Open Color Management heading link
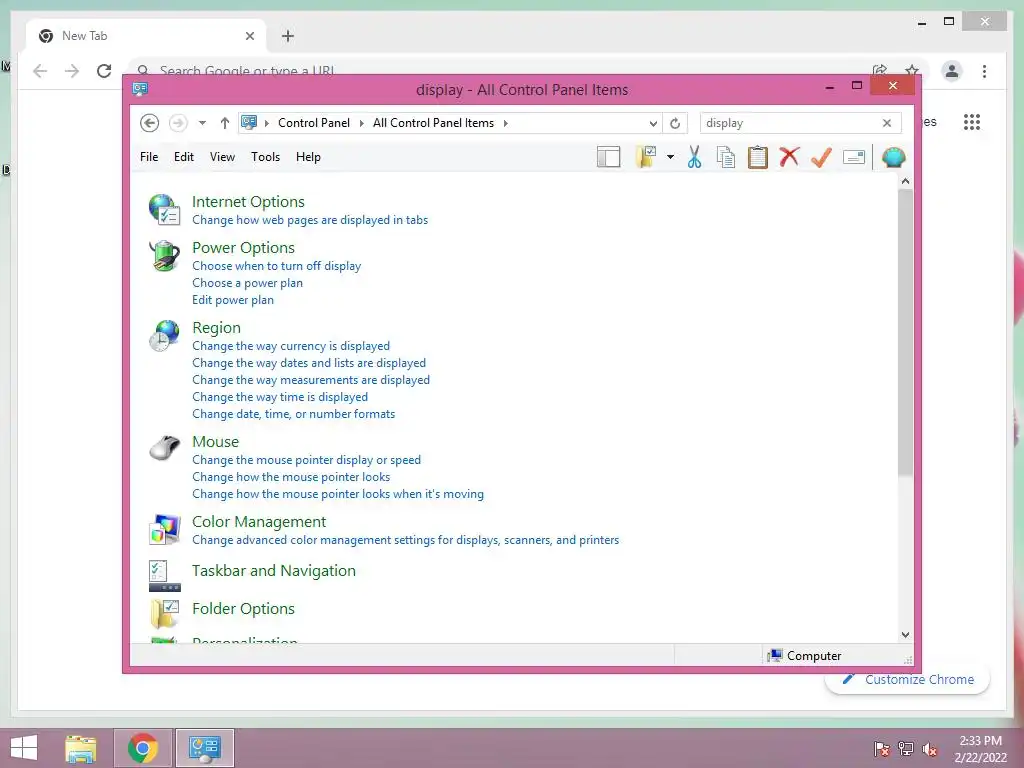This screenshot has height=768, width=1024. (259, 522)
